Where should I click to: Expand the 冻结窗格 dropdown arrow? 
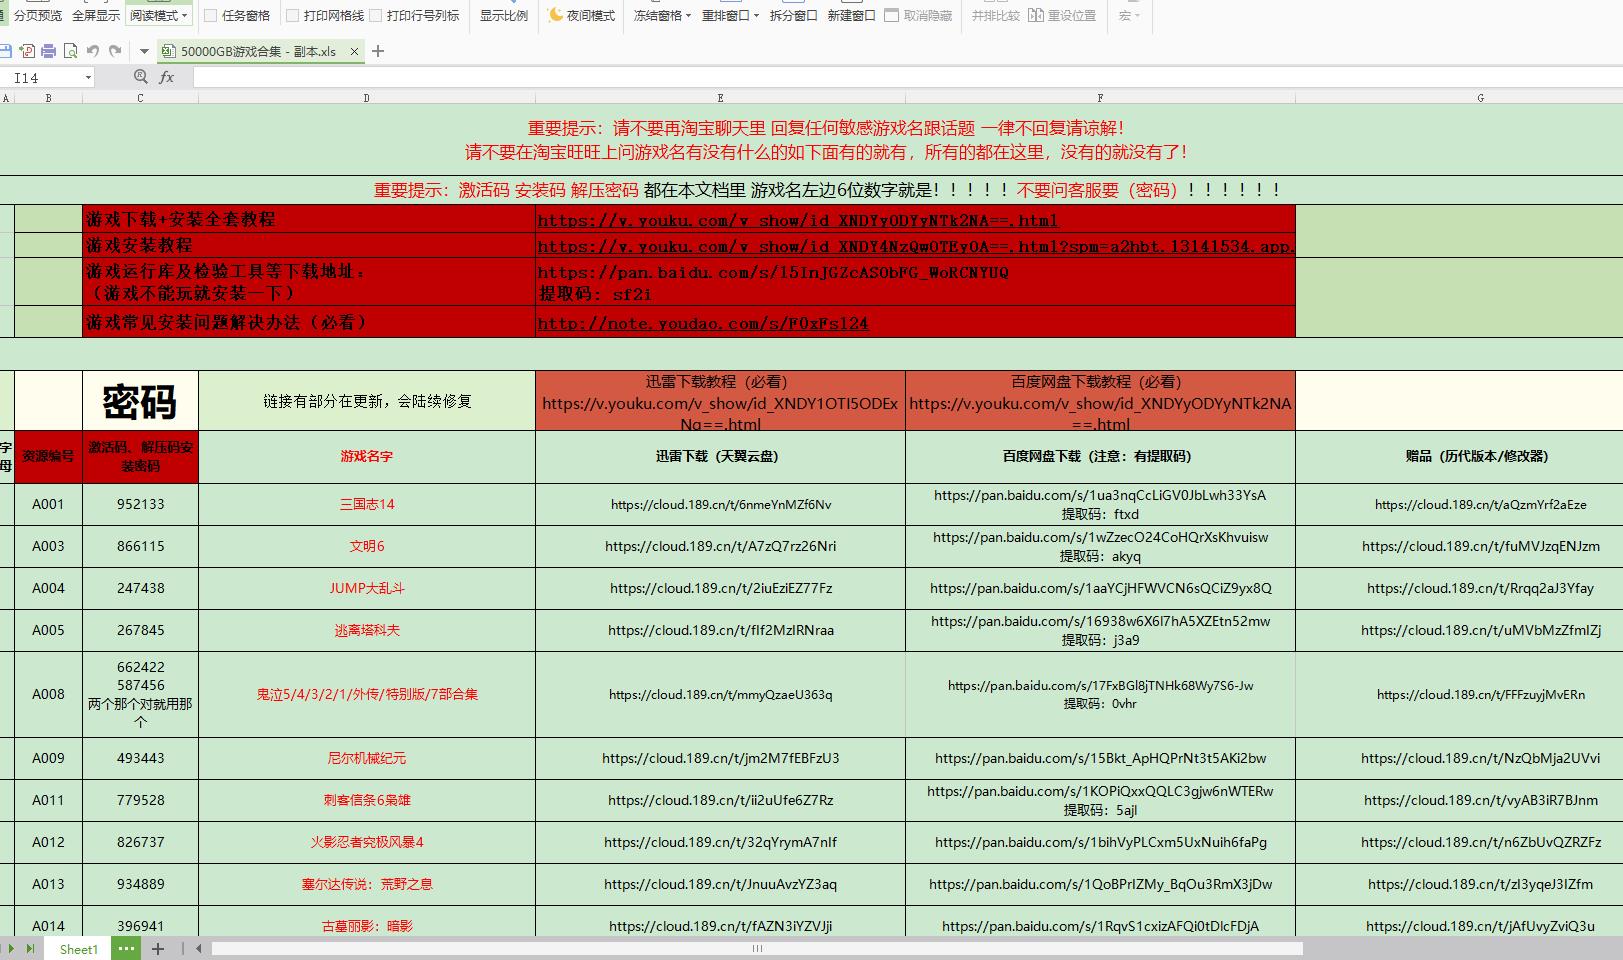[x=688, y=15]
